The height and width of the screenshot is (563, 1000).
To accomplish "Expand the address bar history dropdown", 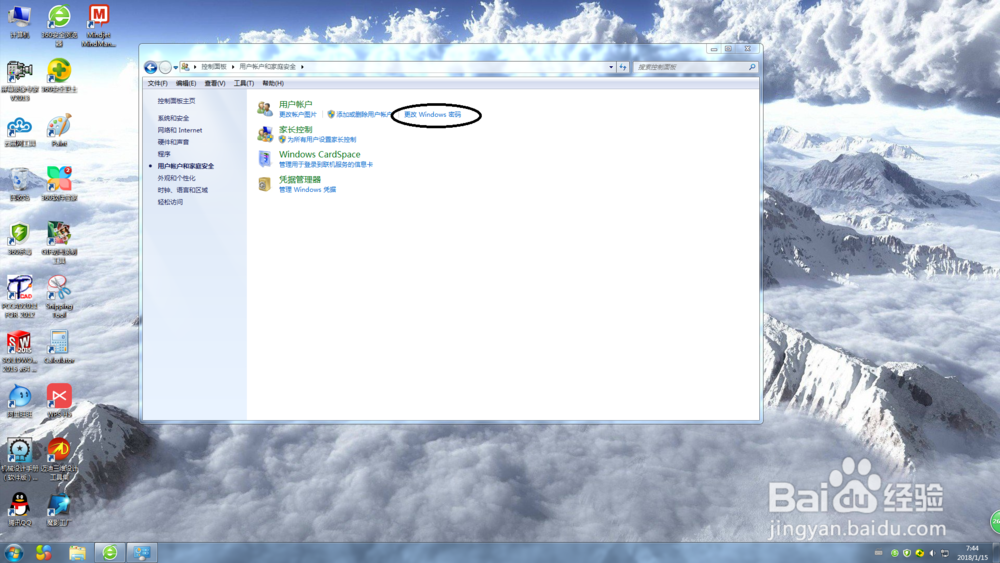I will tap(611, 67).
